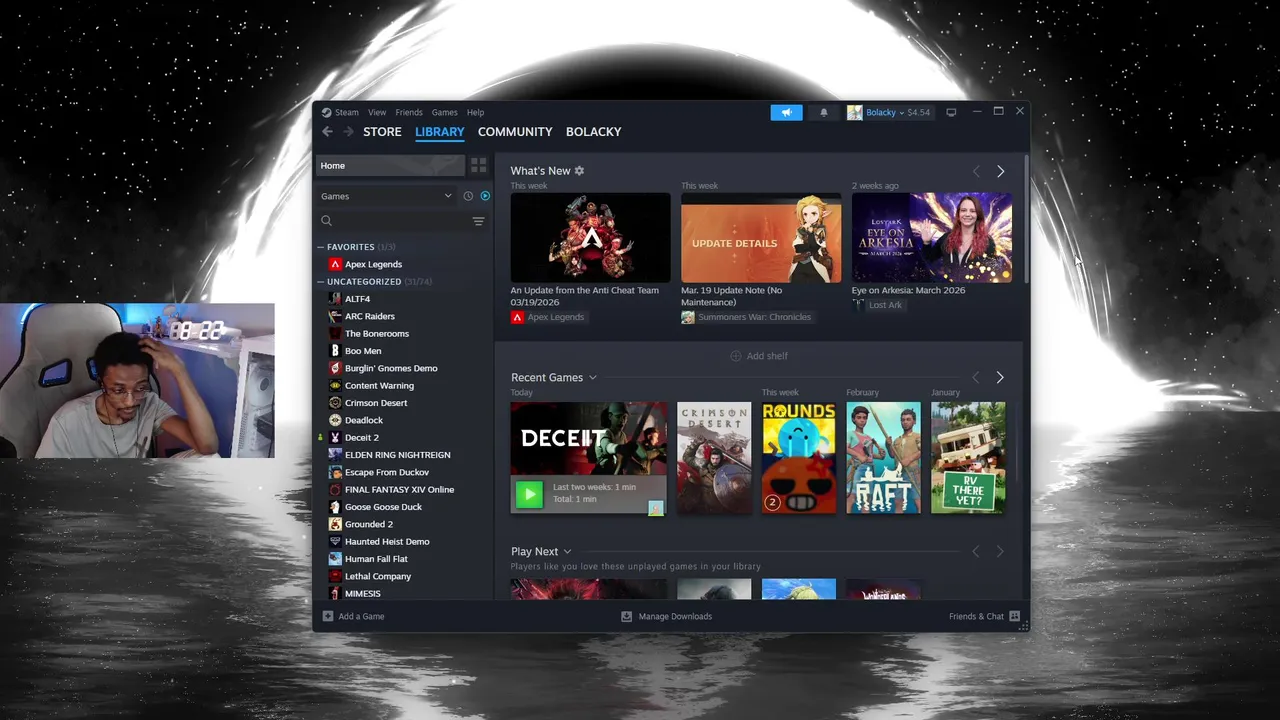Click the Deadlock game icon
Image resolution: width=1280 pixels, height=720 pixels.
click(x=336, y=420)
